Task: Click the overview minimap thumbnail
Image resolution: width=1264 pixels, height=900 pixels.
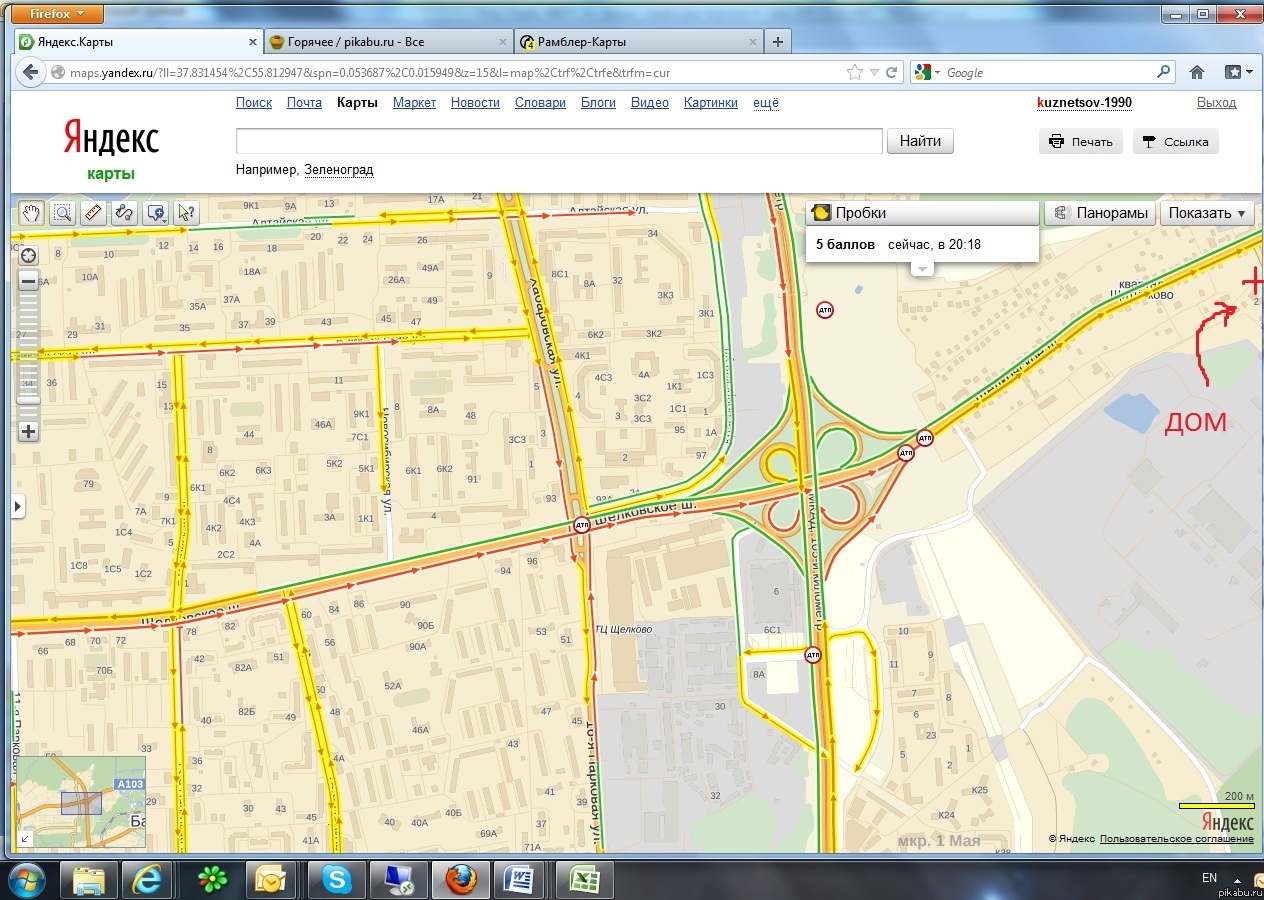Action: (x=81, y=803)
